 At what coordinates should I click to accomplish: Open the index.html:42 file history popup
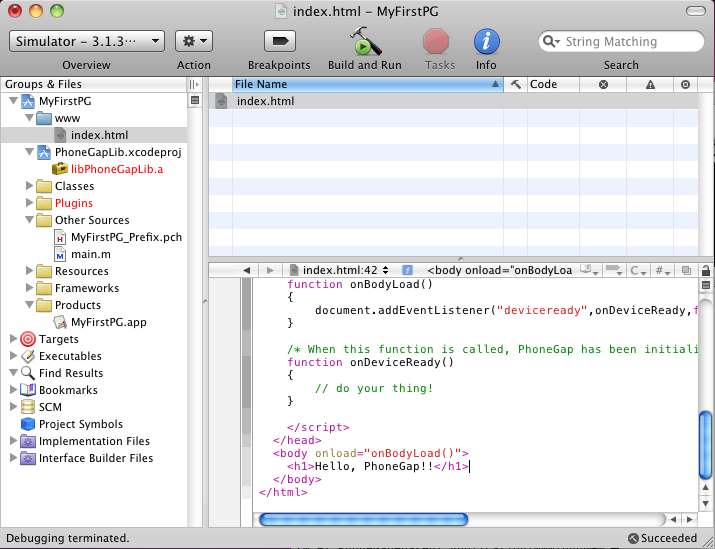coord(340,270)
